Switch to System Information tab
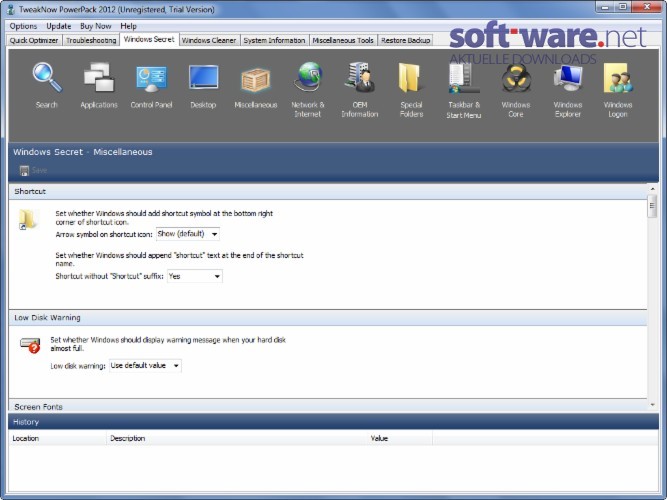The height and width of the screenshot is (500, 667). tap(274, 40)
